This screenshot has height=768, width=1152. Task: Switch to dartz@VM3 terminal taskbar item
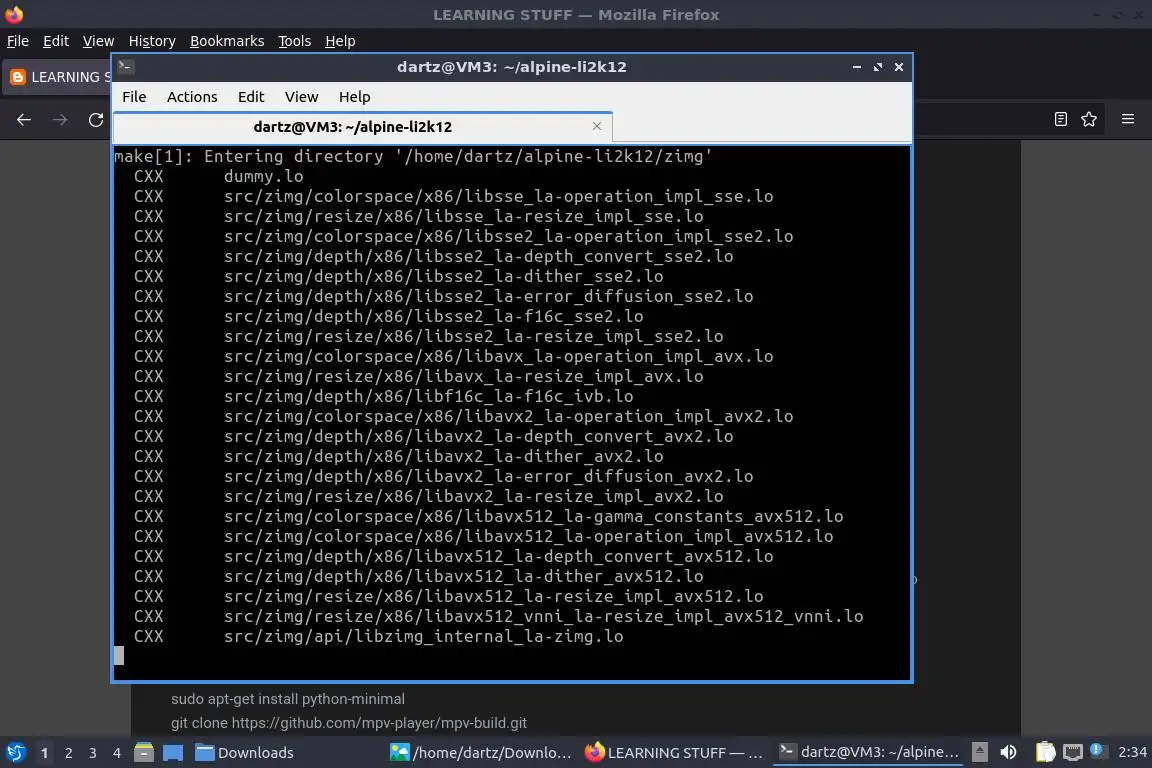[869, 753]
